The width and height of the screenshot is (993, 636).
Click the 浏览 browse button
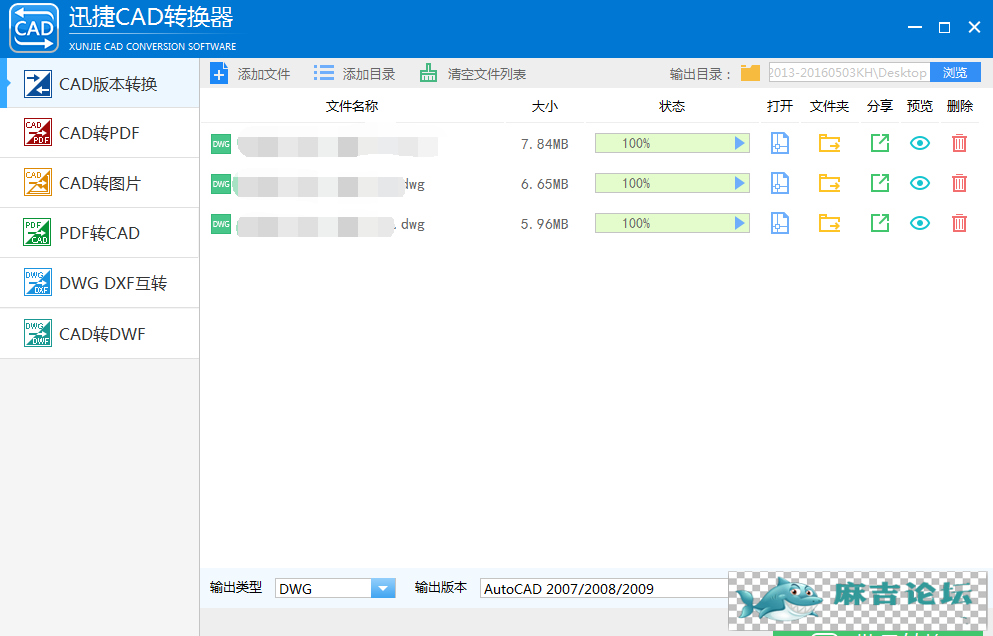coord(955,73)
